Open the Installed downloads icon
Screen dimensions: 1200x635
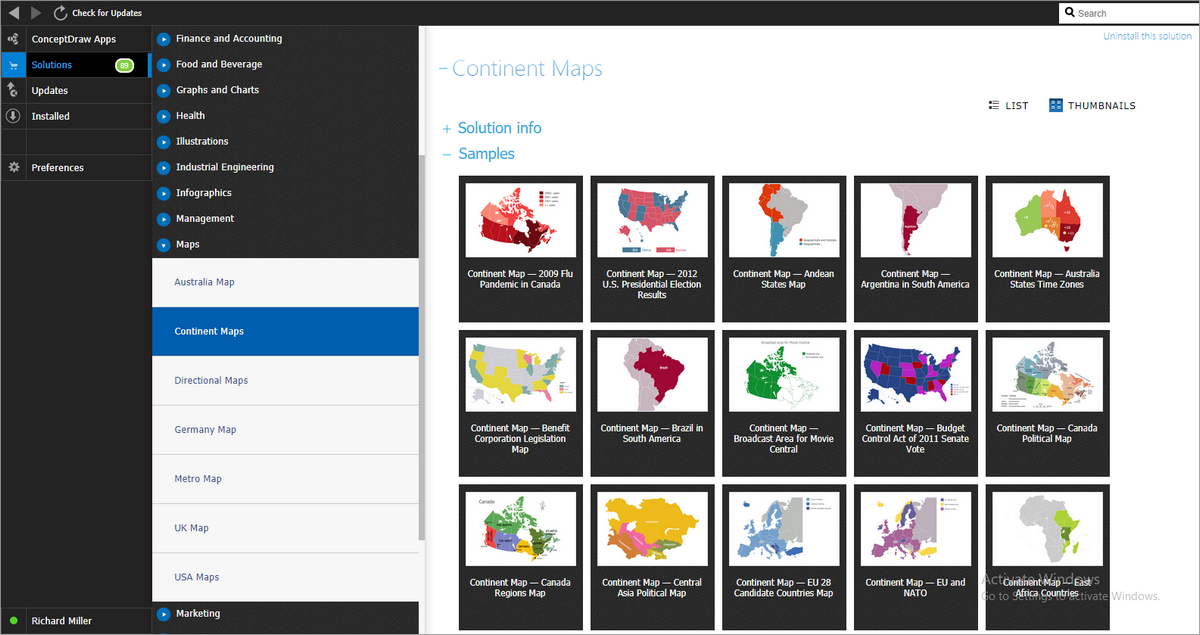click(x=13, y=115)
